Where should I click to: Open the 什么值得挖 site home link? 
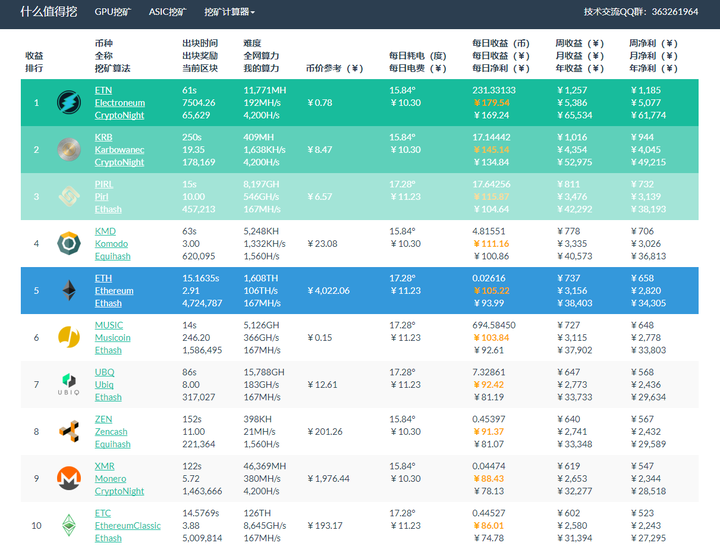(48, 12)
